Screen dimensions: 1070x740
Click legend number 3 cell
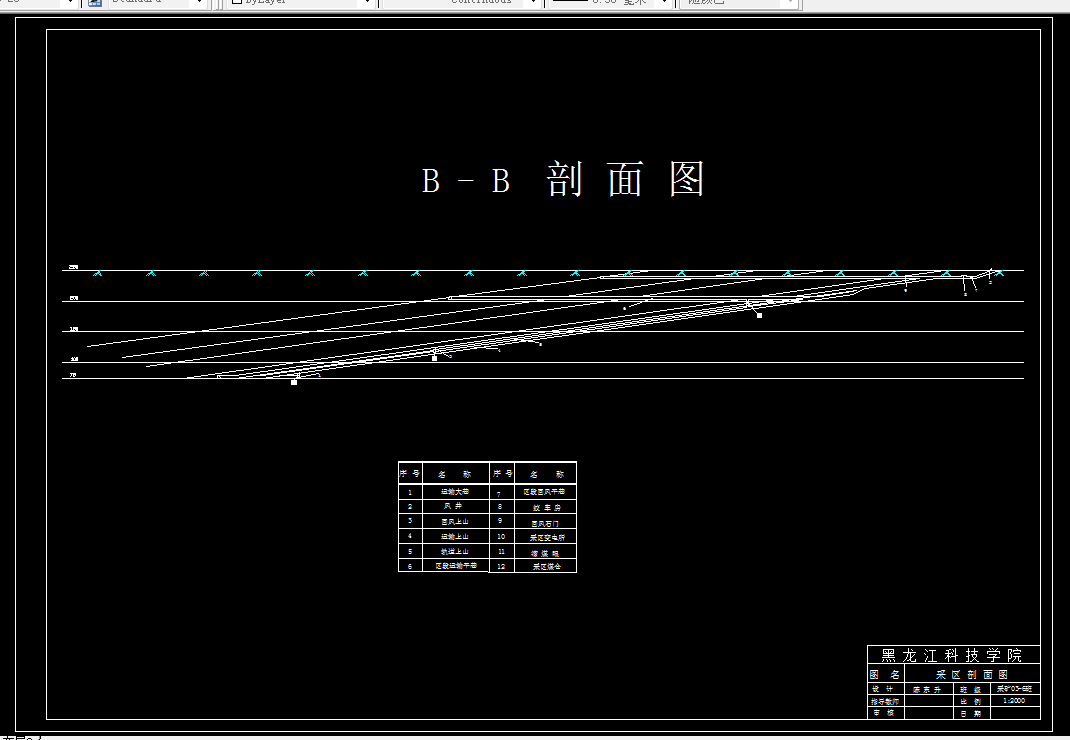coord(410,521)
